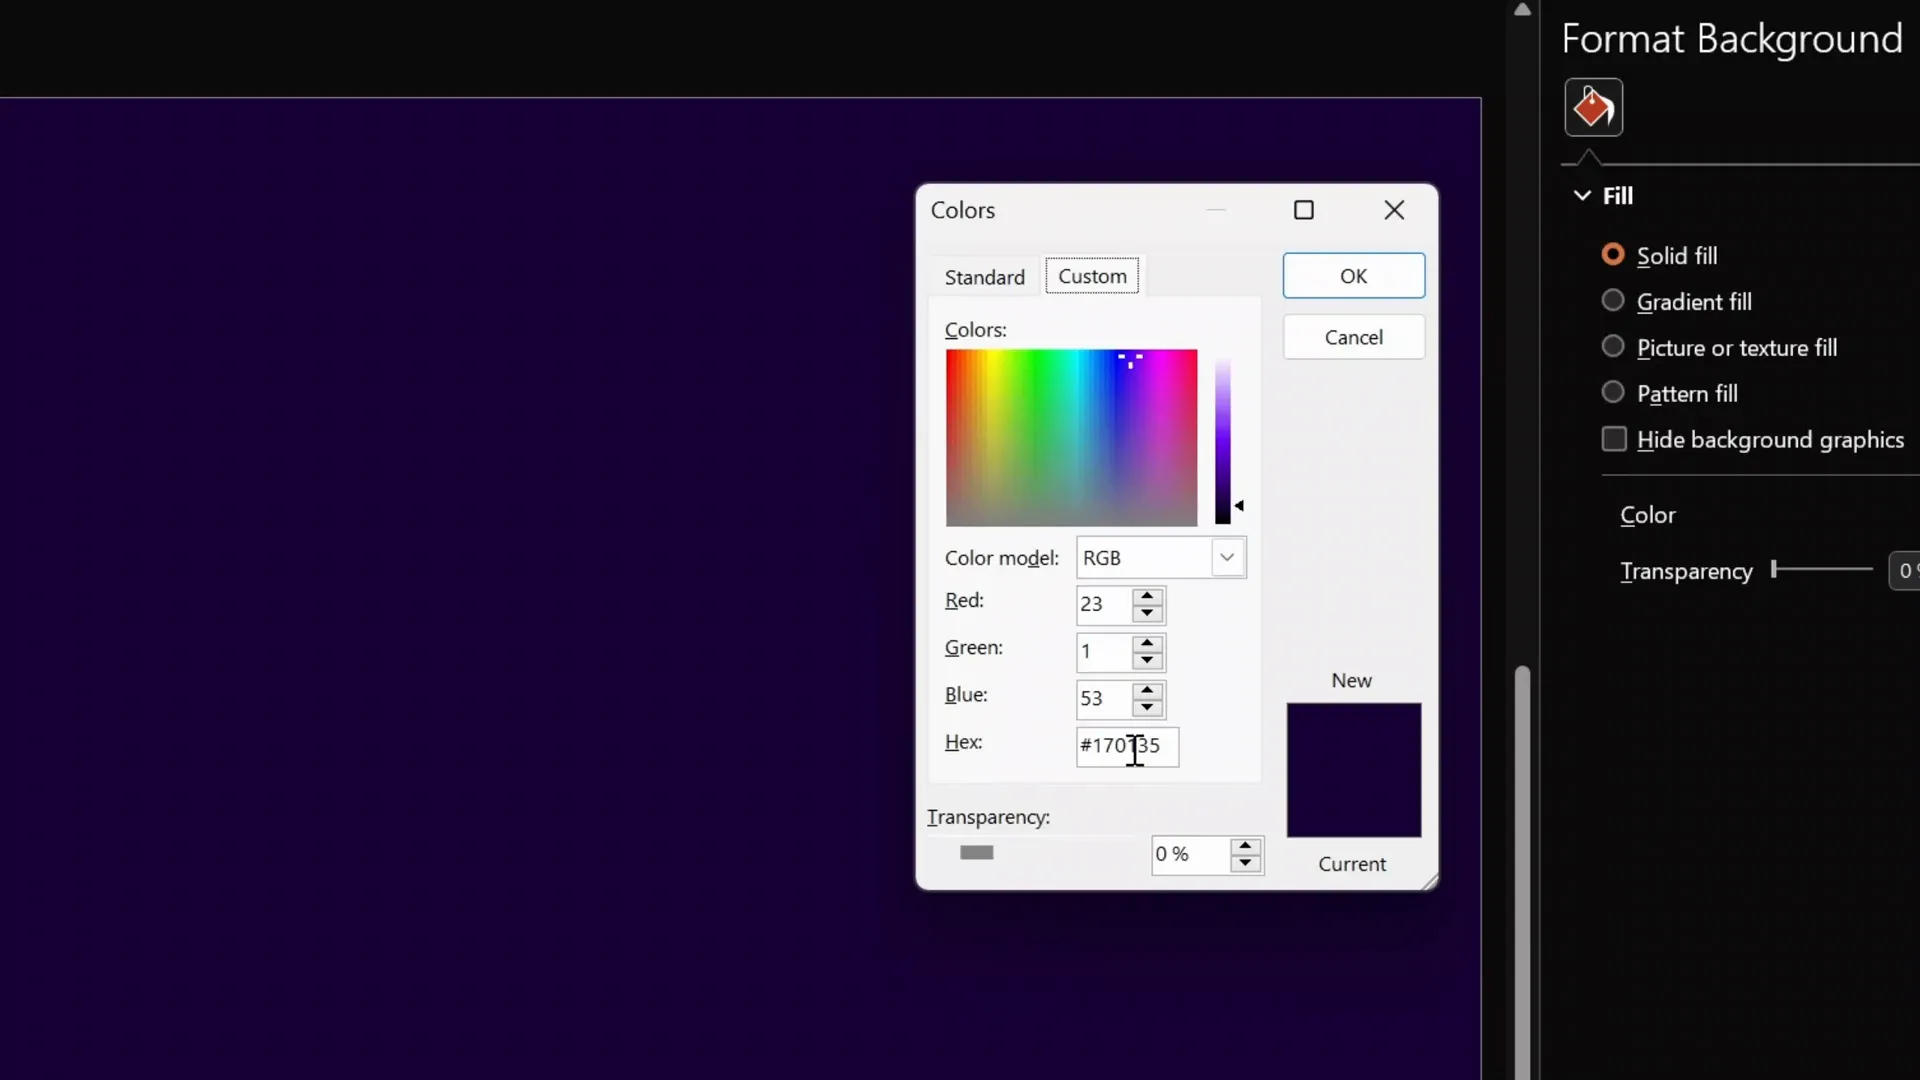1920x1080 pixels.
Task: Switch to the Standard tab
Action: tap(985, 277)
